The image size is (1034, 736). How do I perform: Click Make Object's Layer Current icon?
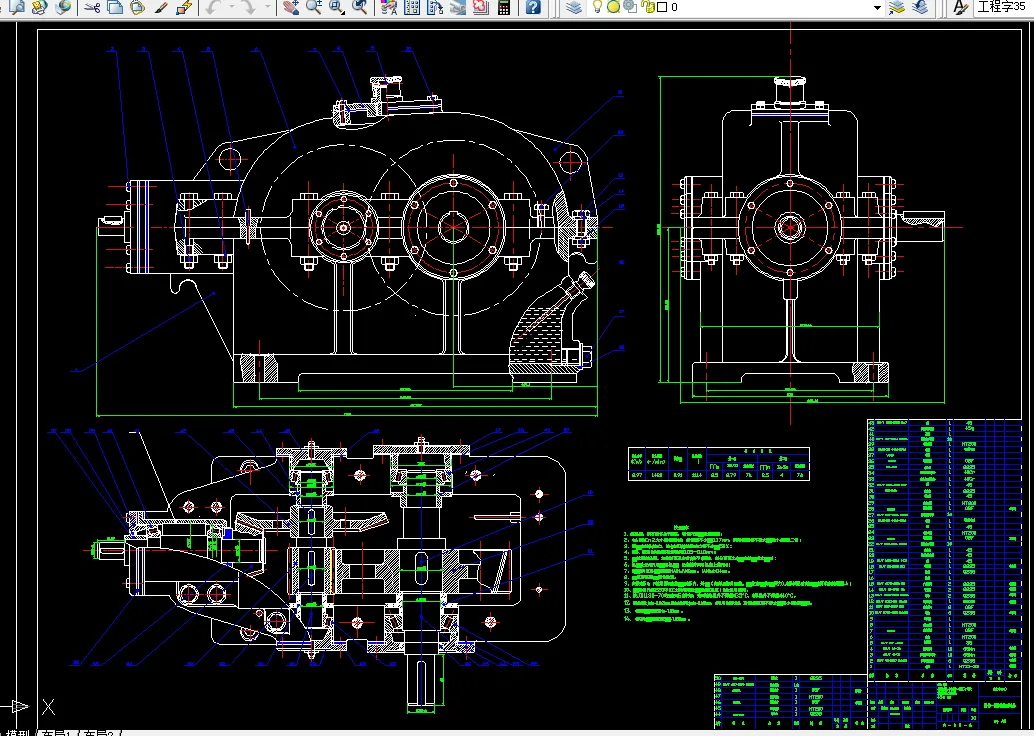click(x=897, y=7)
